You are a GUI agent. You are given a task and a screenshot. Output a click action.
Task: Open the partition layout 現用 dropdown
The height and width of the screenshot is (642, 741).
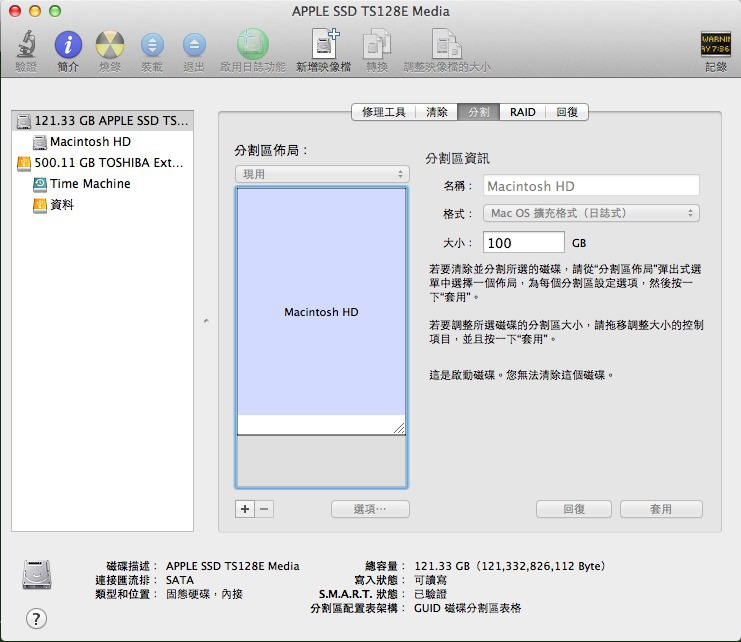(x=322, y=174)
